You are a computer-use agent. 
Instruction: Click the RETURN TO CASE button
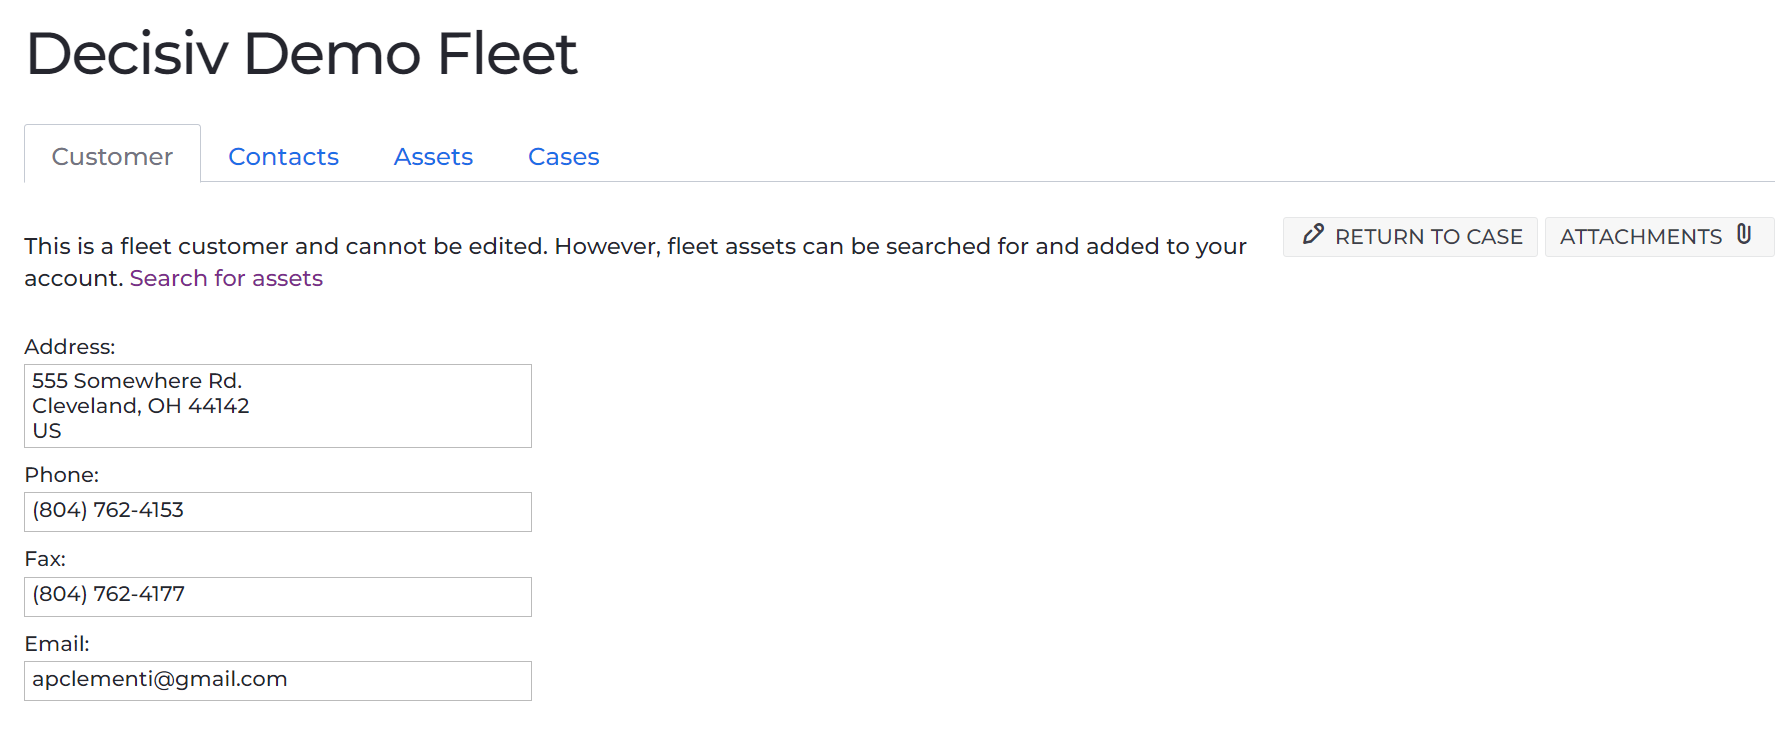coord(1410,237)
